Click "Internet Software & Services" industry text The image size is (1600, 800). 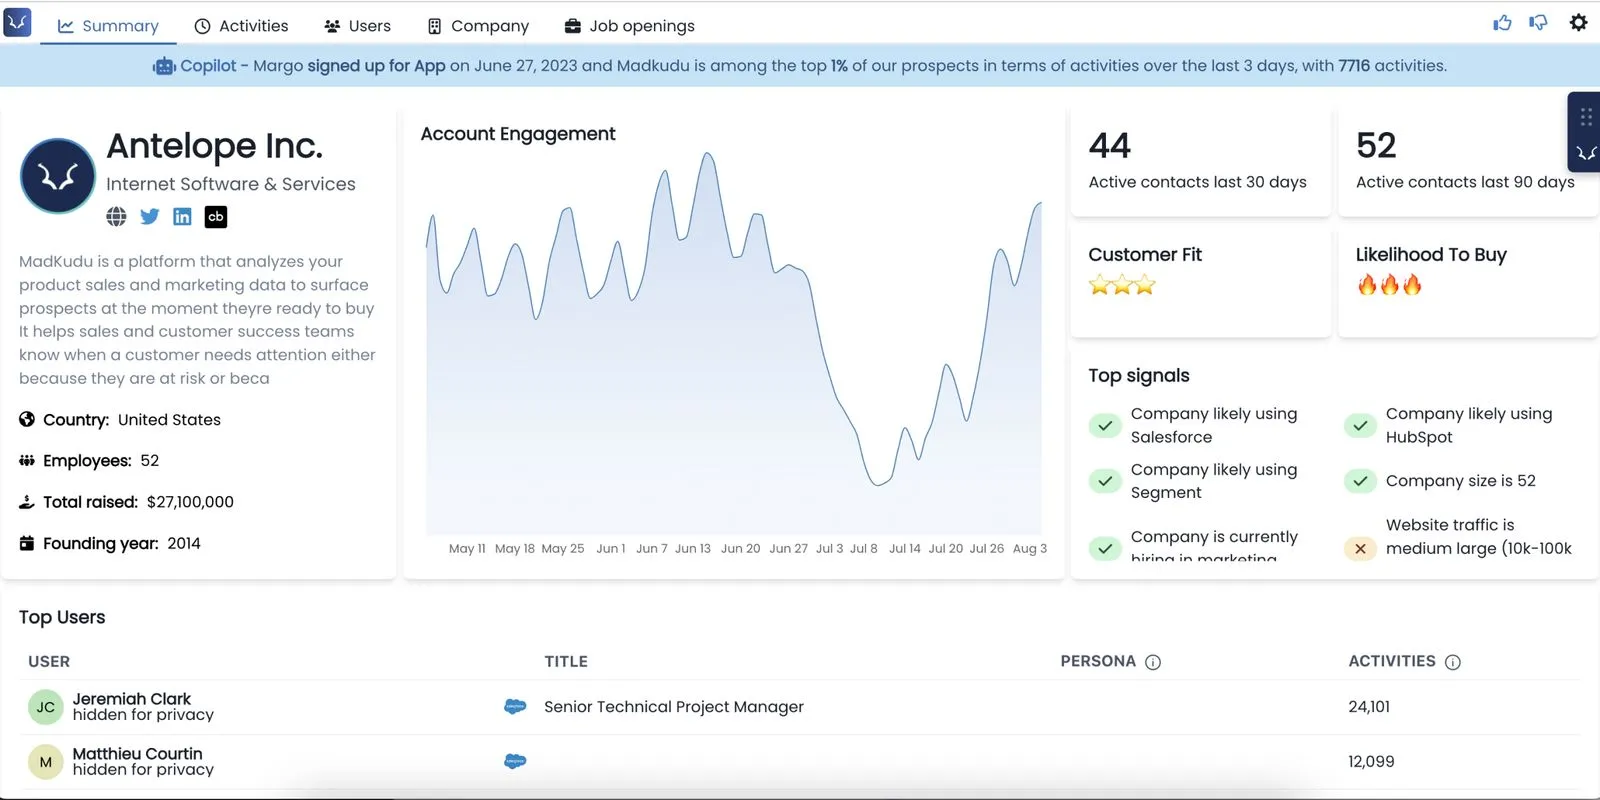(x=231, y=184)
